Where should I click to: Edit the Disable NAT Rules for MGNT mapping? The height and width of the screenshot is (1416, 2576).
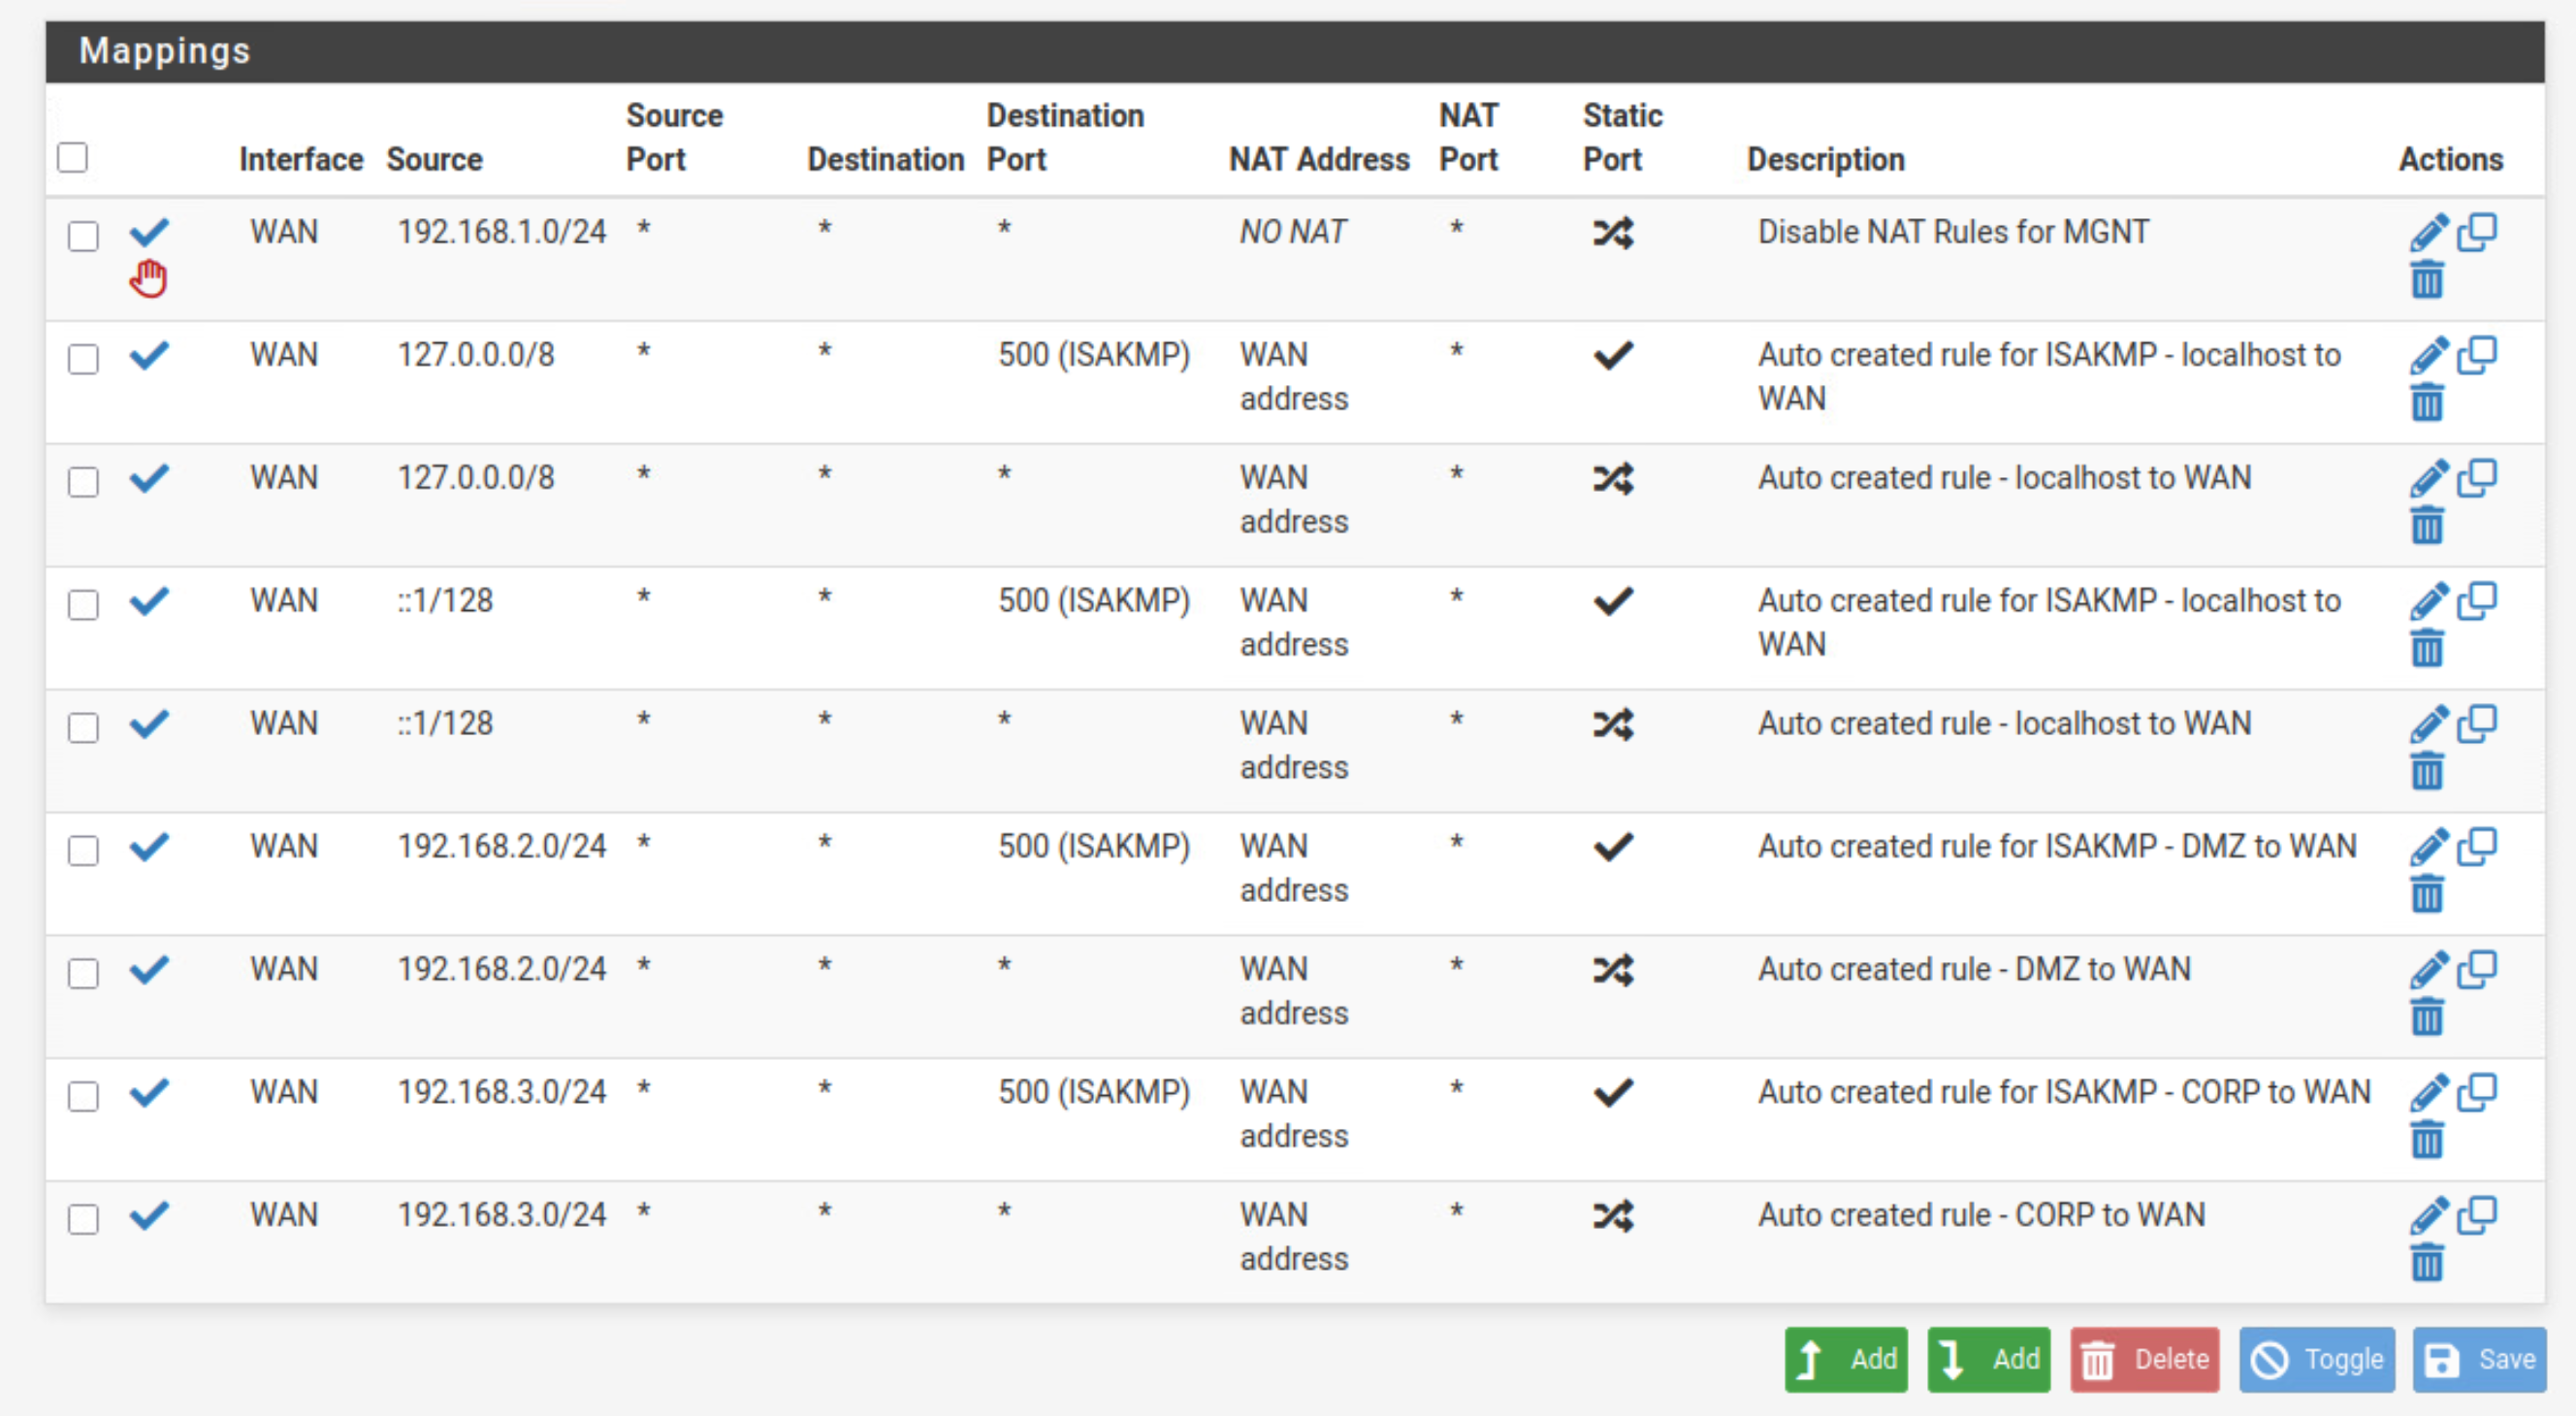pos(2427,233)
